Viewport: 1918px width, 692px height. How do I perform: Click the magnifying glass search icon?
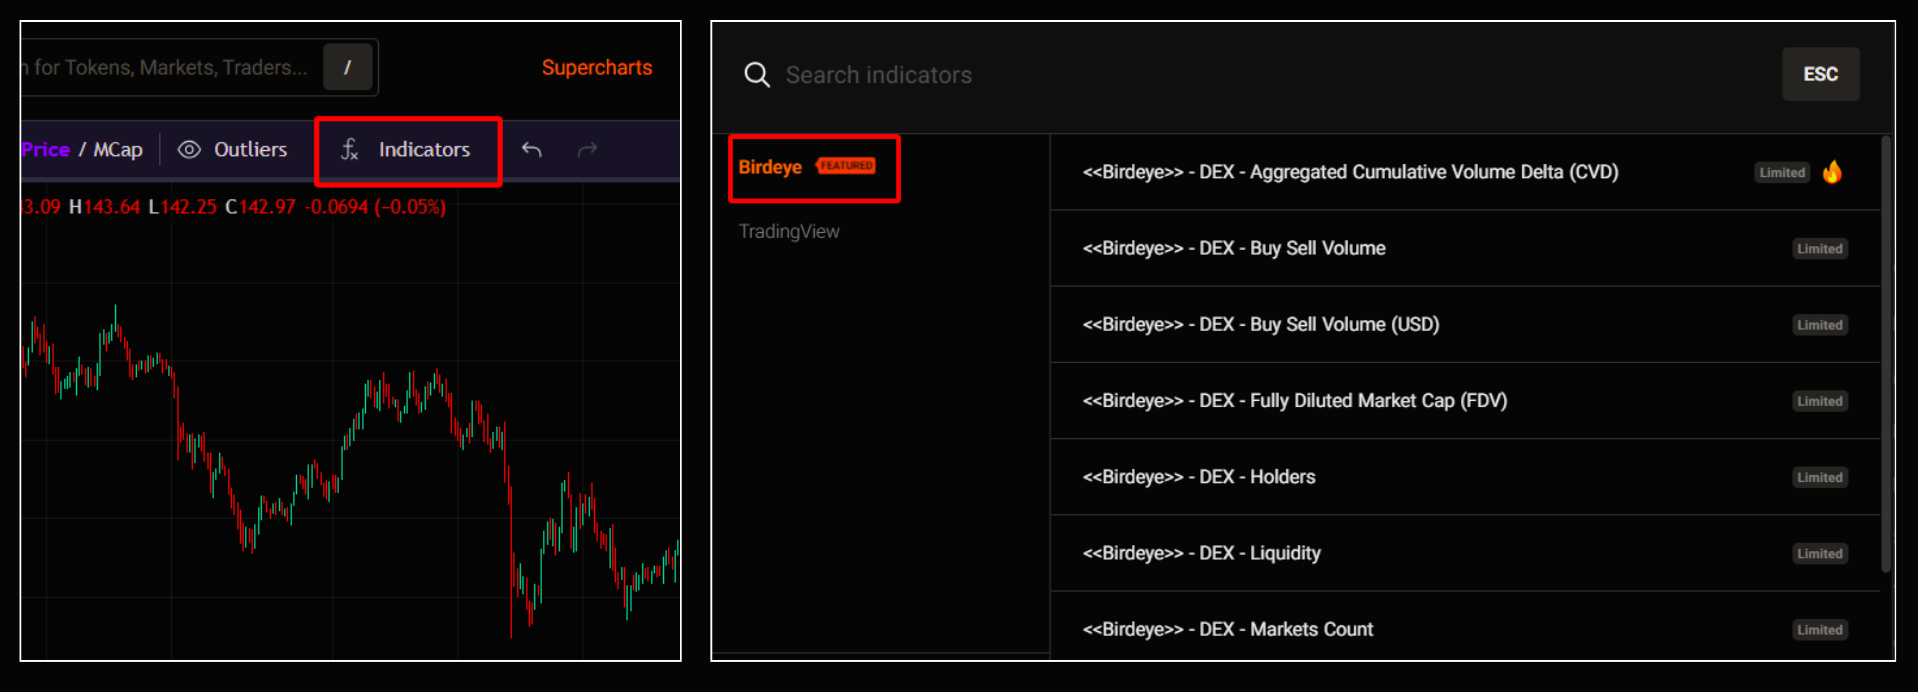[x=757, y=75]
